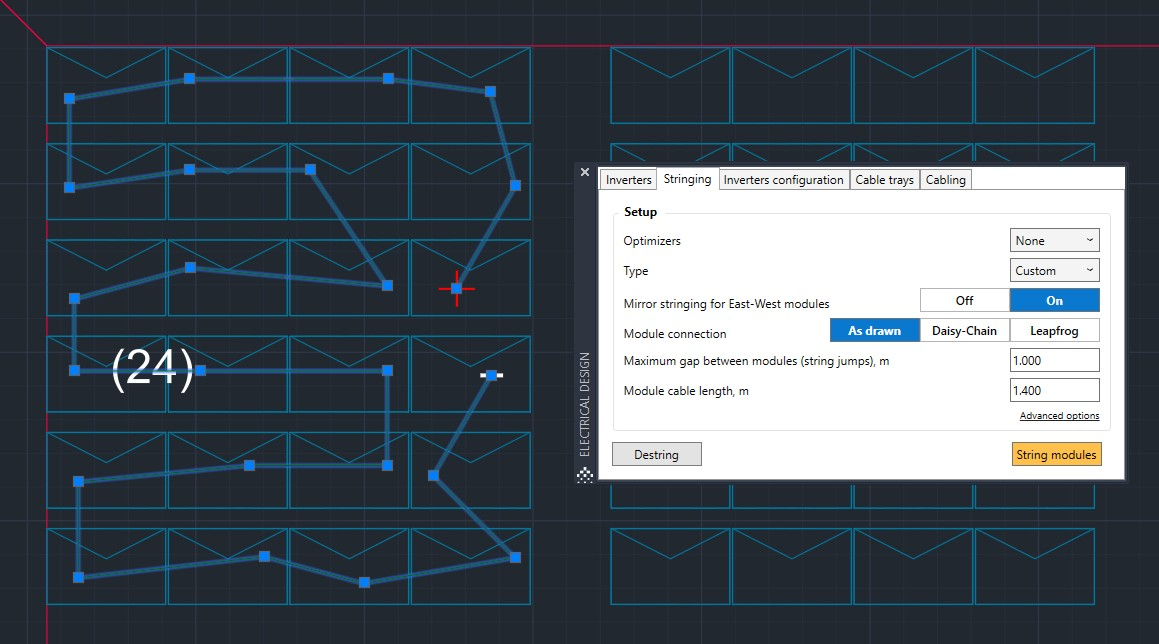The width and height of the screenshot is (1159, 644).
Task: Close the Electrical Design panel
Action: point(585,172)
